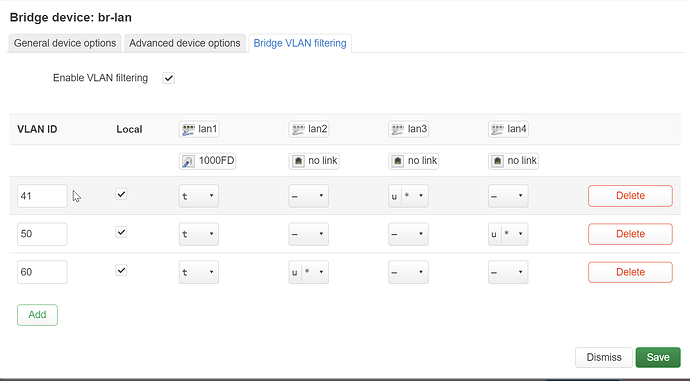690x381 pixels.
Task: Open lan4 dropdown on VLAN 50 row
Action: point(508,234)
